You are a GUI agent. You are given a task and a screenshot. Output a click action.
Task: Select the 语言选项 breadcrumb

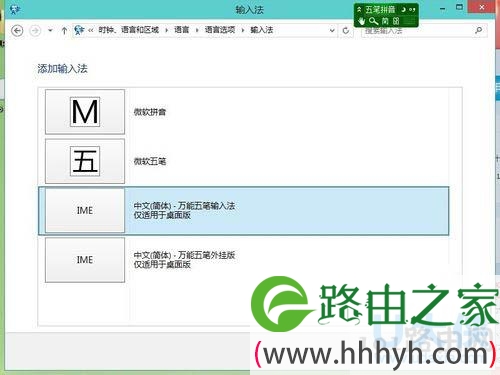pos(220,30)
